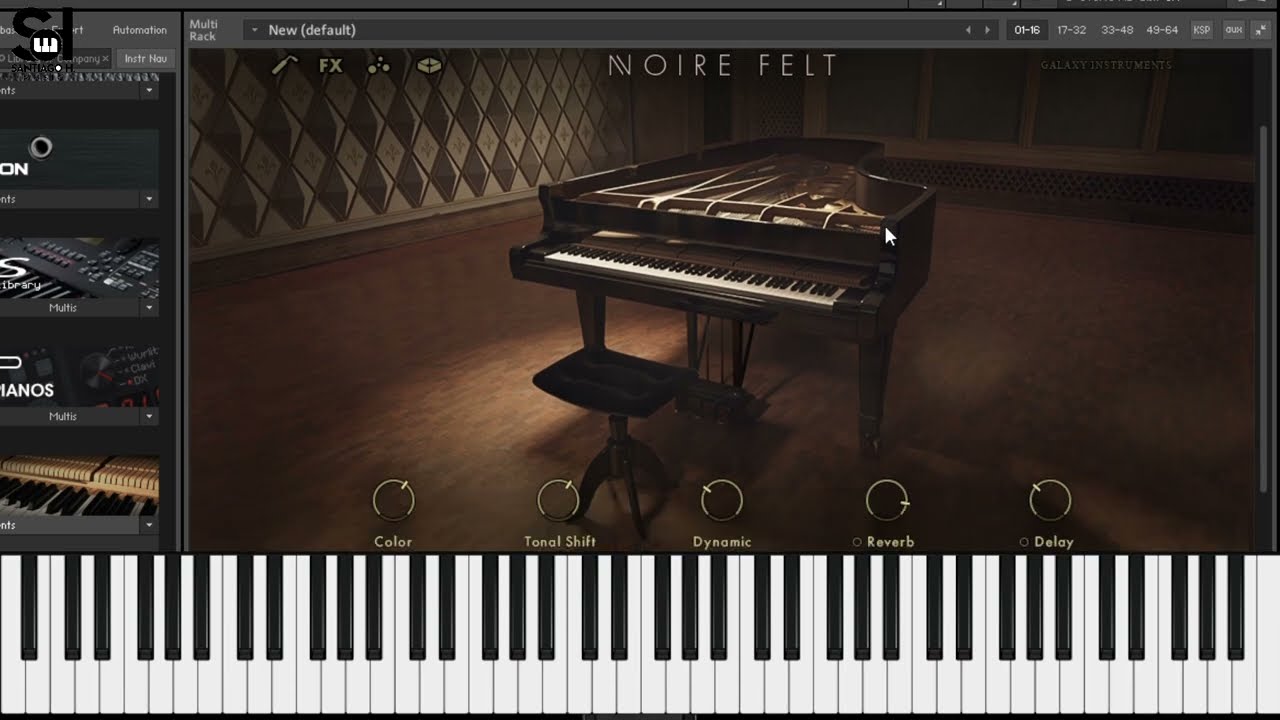Click the Reverb knob
This screenshot has height=720, width=1280.
point(886,500)
